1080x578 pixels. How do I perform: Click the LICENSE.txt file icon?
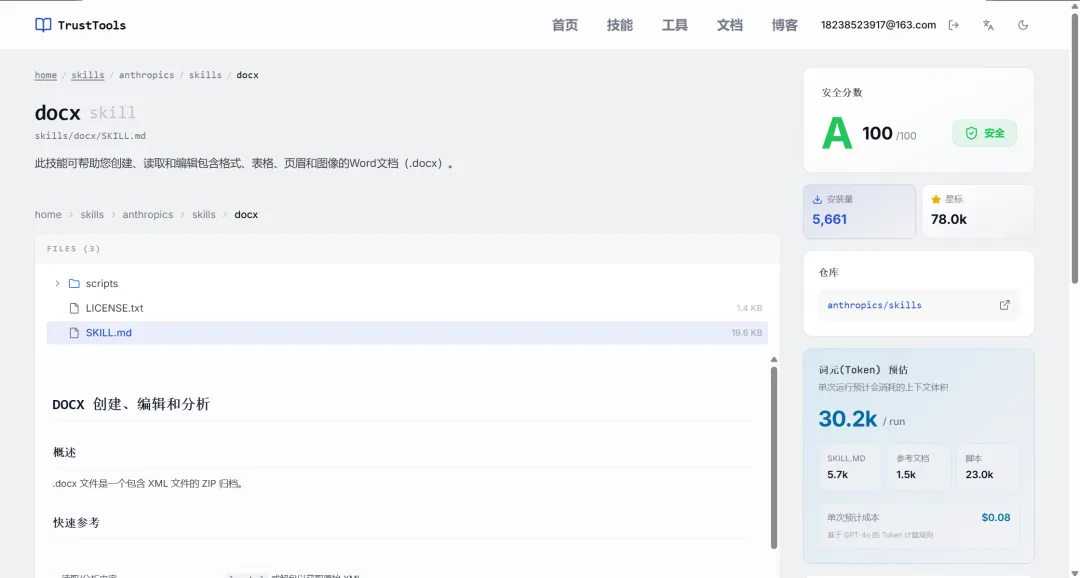74,308
